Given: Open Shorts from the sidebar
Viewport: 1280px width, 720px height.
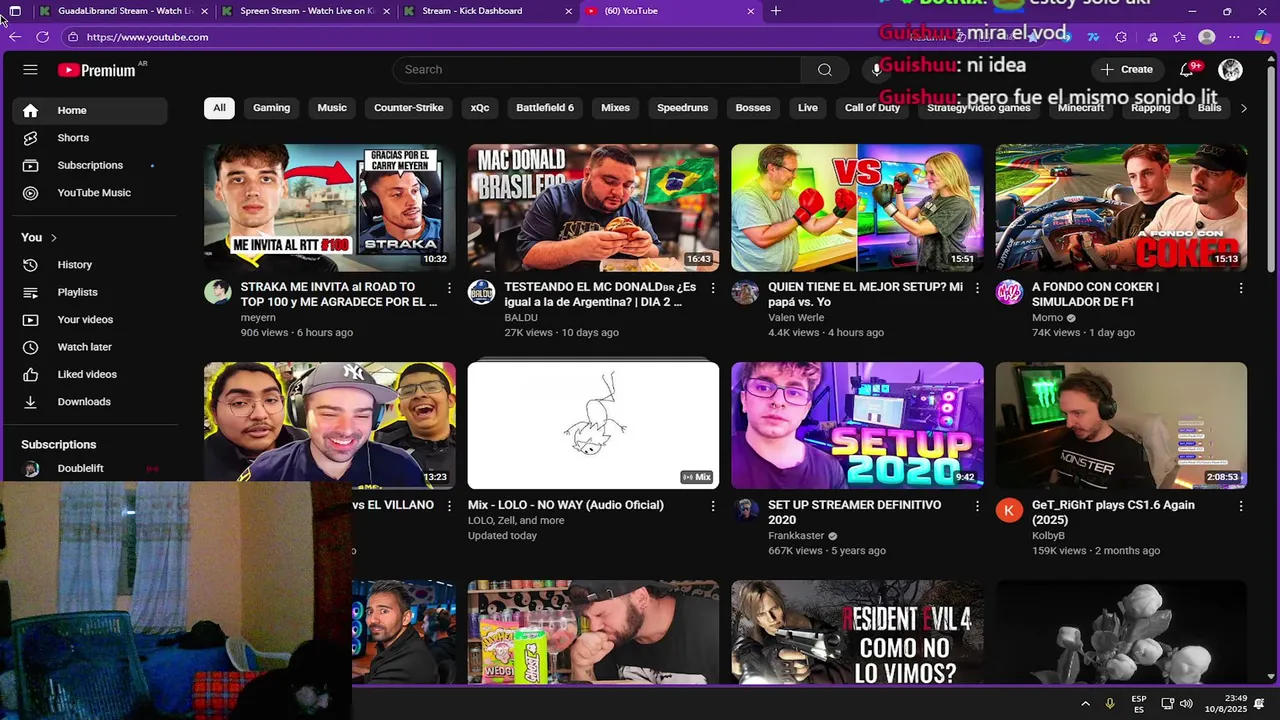Looking at the screenshot, I should point(90,138).
